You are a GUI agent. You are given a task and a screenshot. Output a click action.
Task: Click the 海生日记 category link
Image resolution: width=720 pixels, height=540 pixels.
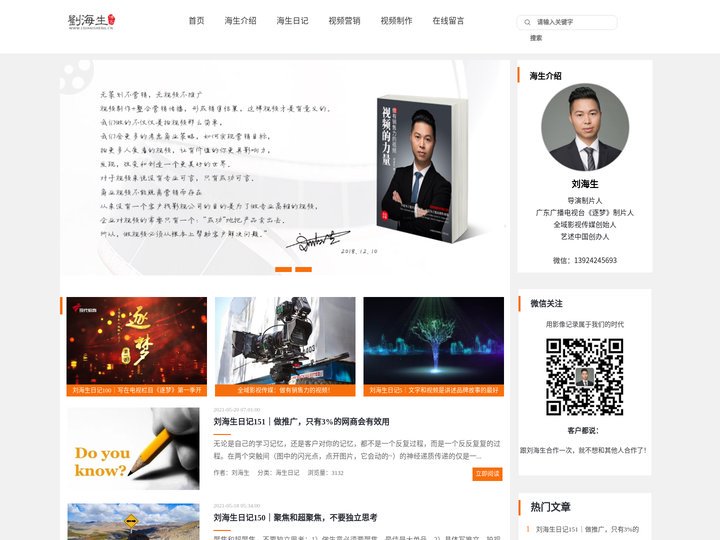[x=287, y=473]
